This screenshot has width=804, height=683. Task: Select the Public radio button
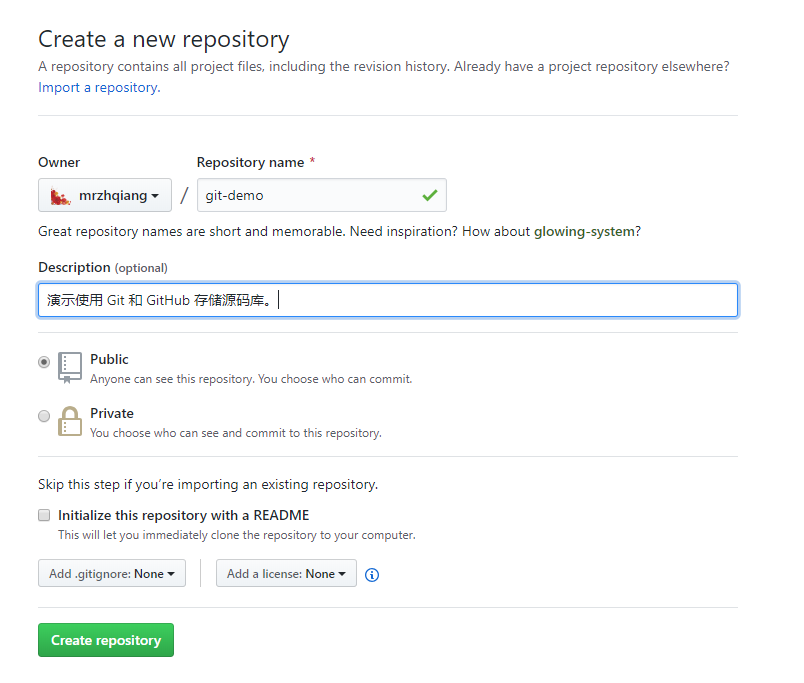point(44,362)
